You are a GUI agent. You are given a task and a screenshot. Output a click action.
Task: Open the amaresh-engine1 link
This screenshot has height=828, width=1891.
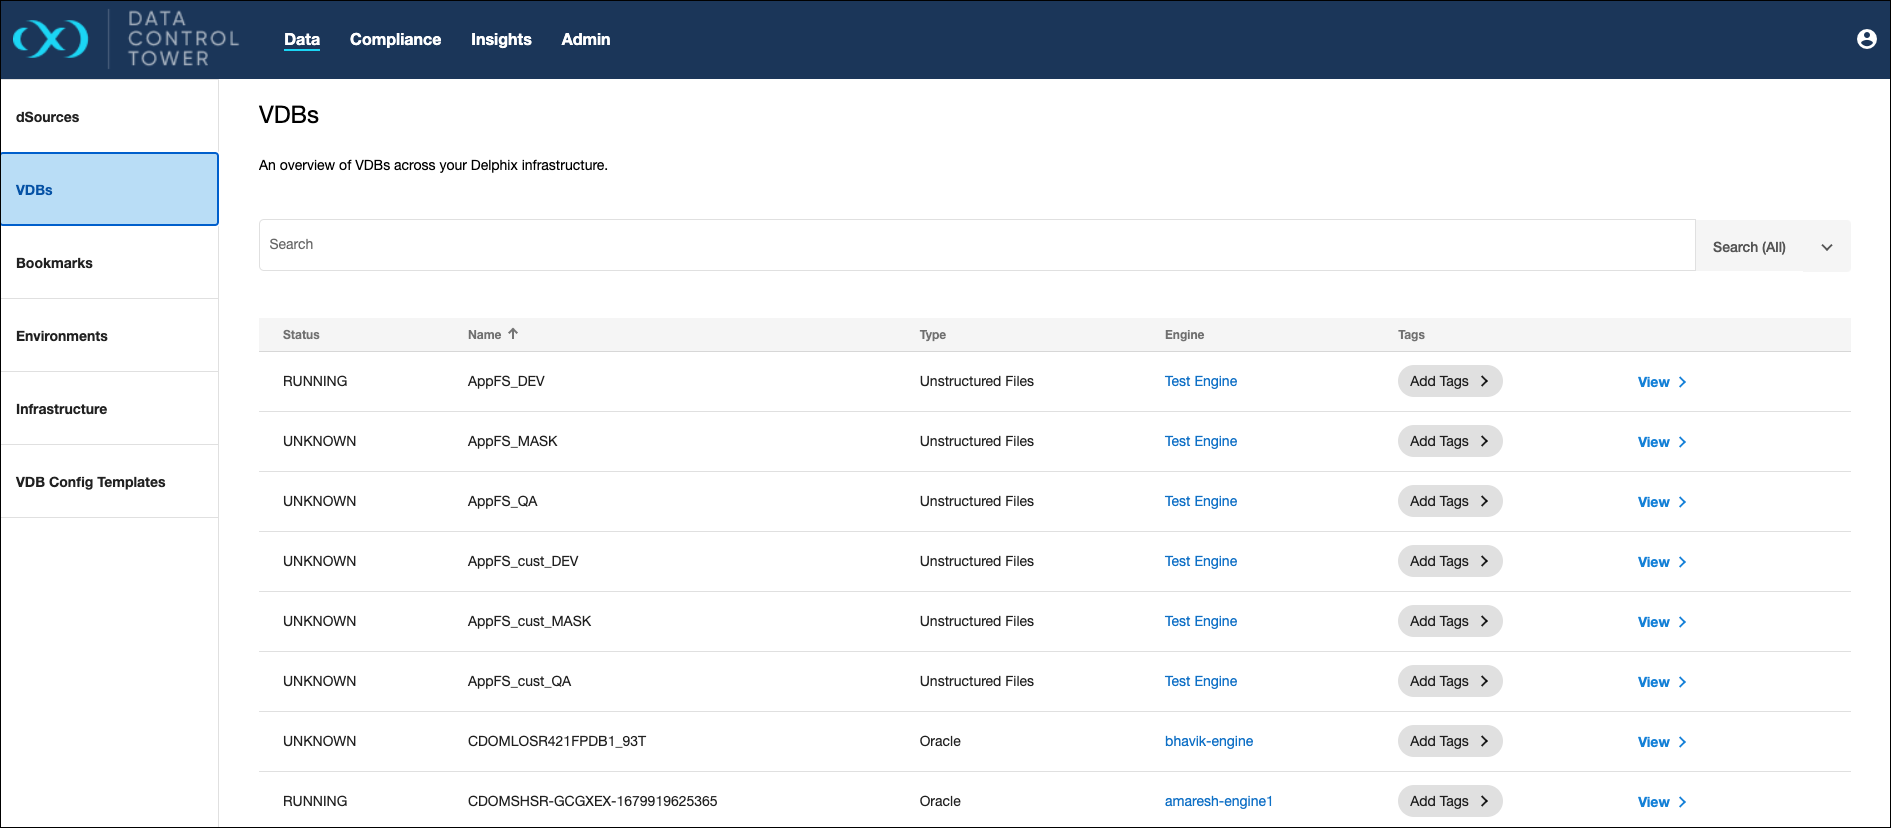tap(1218, 801)
